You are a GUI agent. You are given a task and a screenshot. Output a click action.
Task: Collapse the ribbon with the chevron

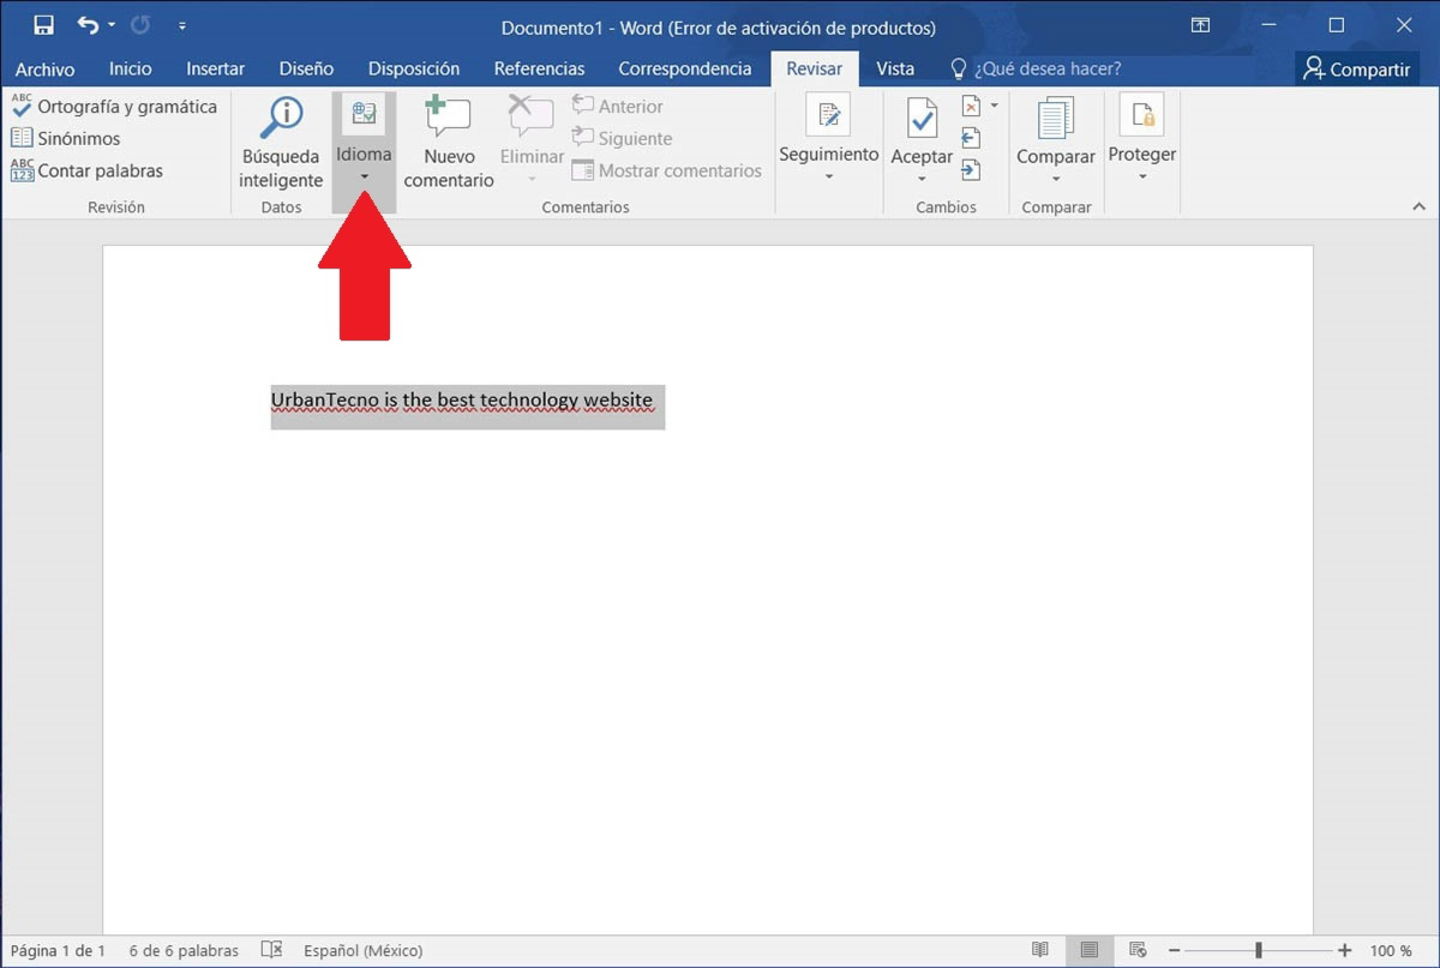tap(1419, 207)
